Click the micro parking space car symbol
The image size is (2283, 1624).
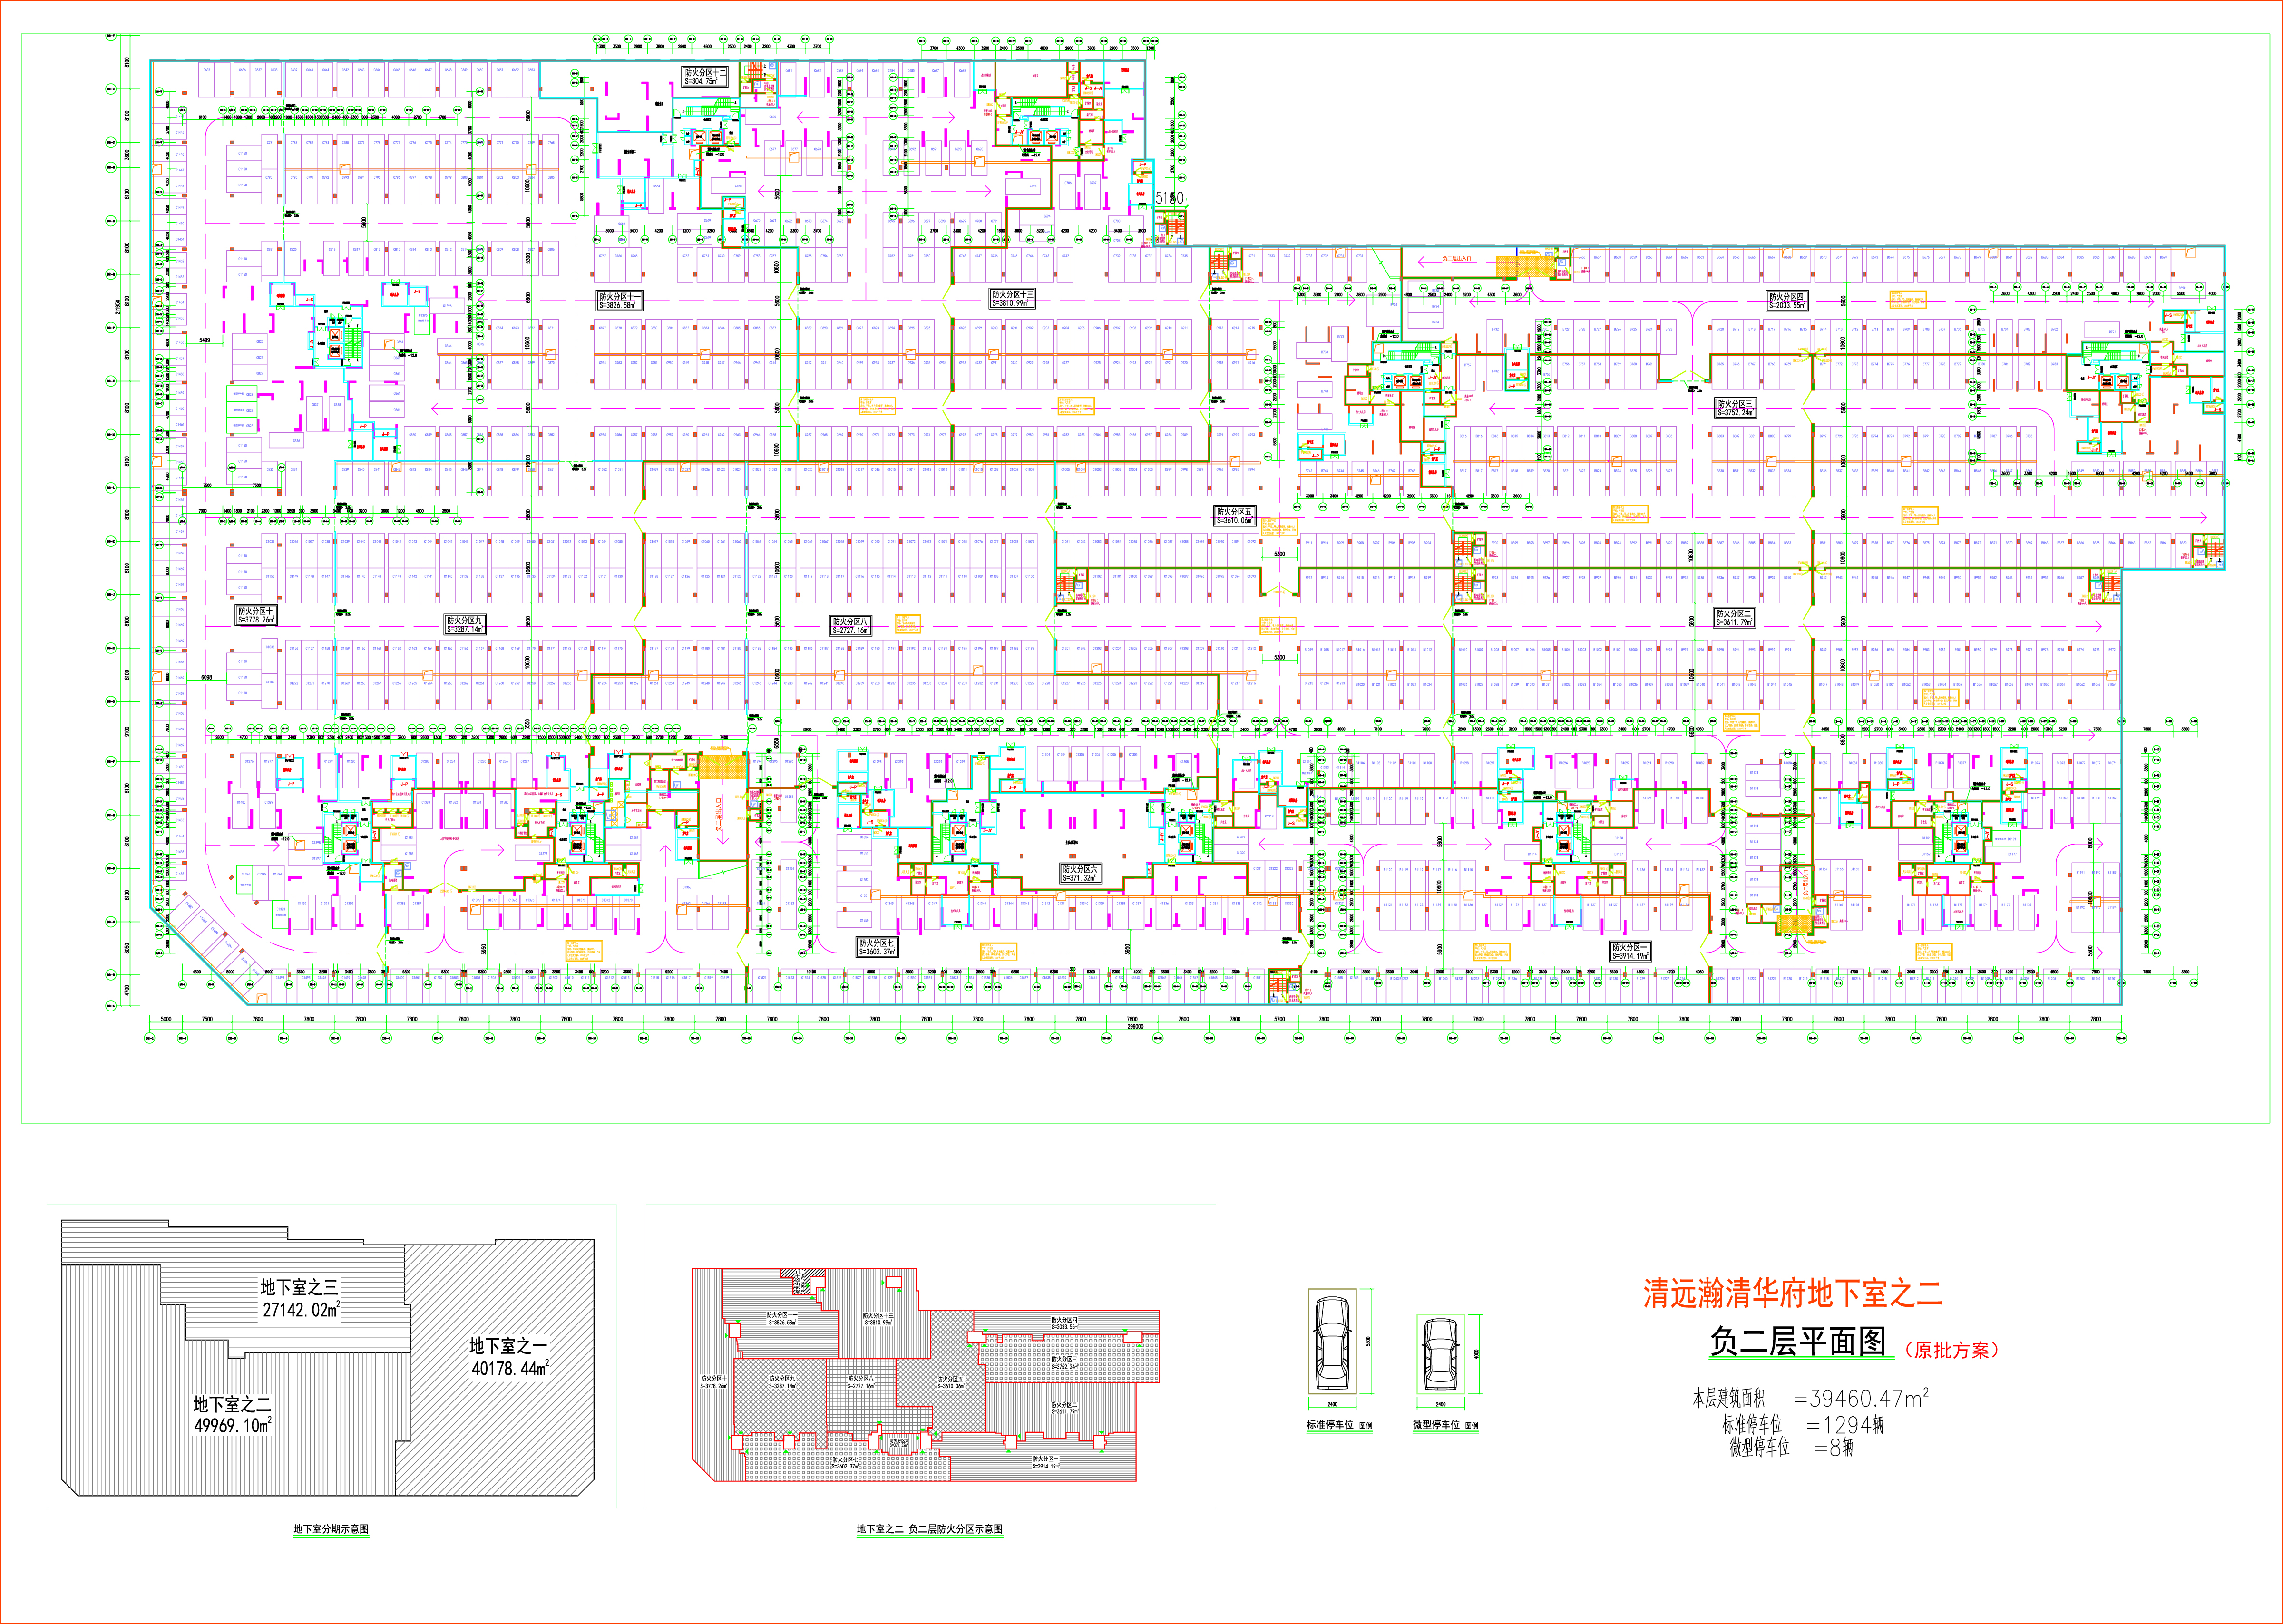point(1441,1354)
